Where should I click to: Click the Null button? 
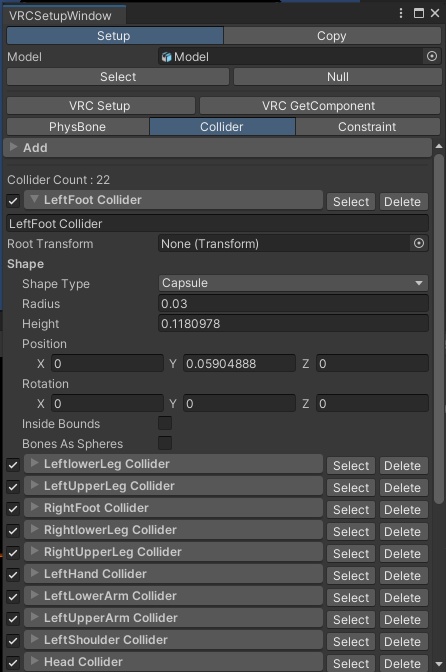(338, 77)
